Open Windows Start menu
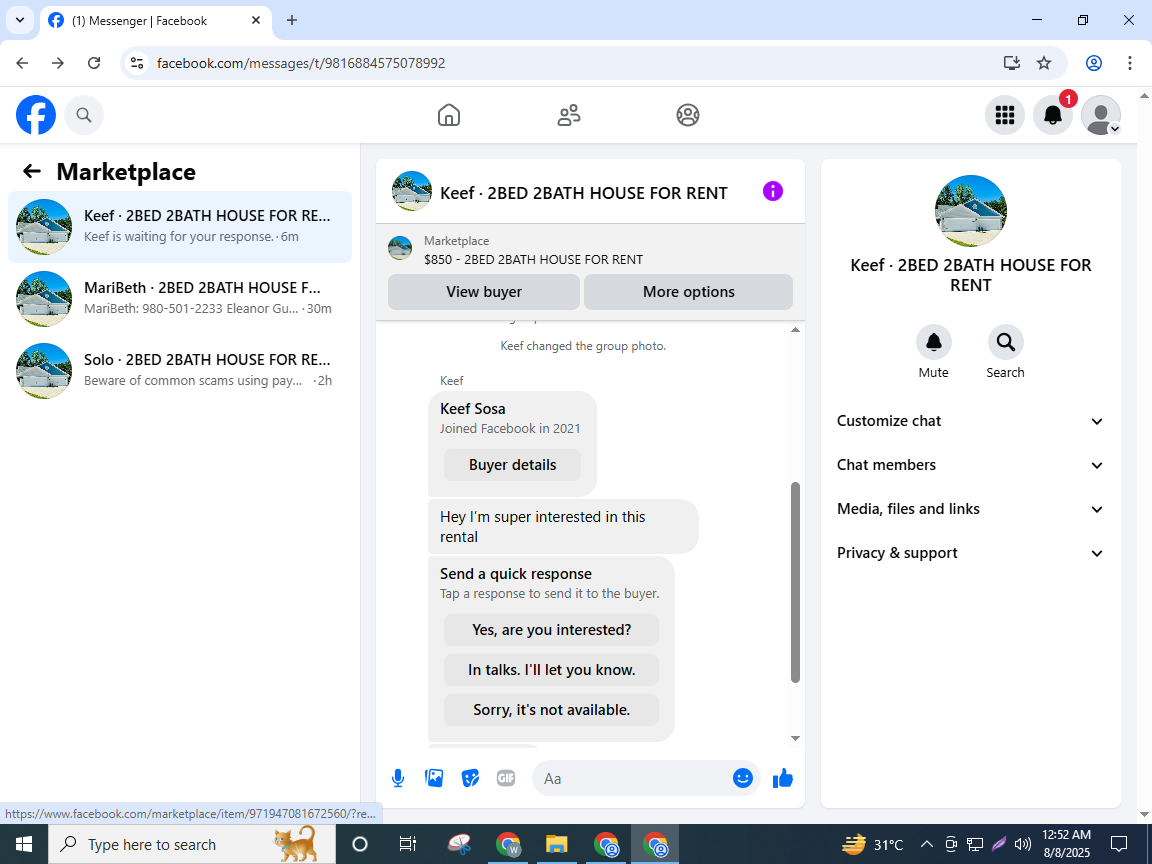This screenshot has width=1152, height=864. [24, 844]
